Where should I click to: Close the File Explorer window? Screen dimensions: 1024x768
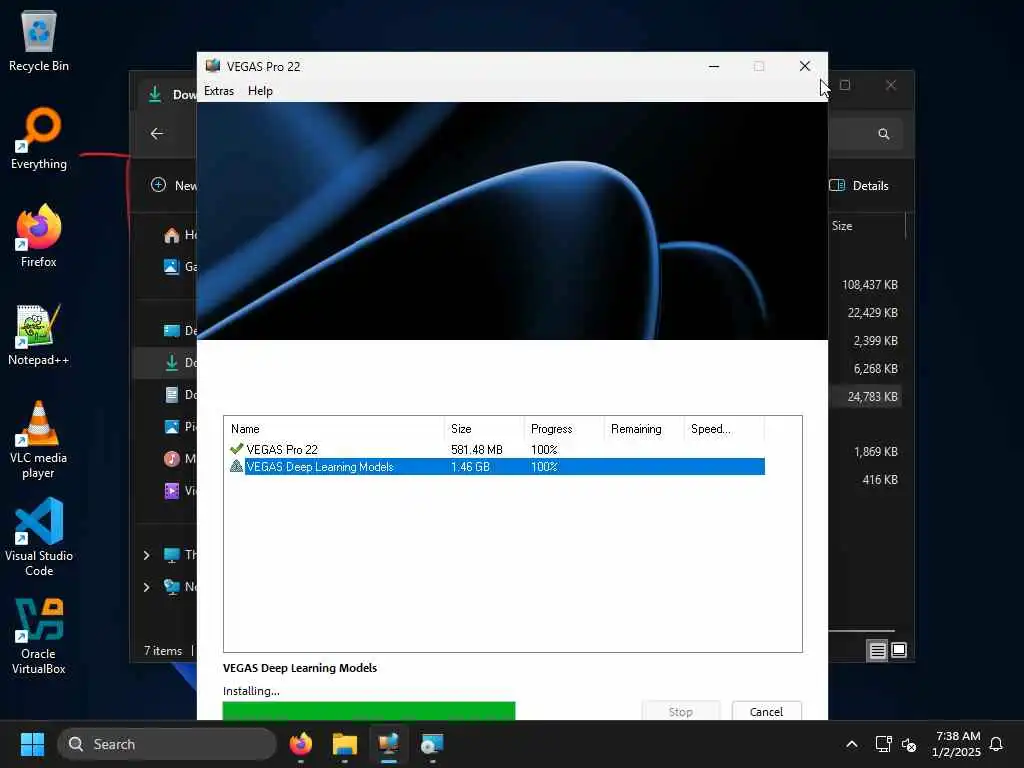(891, 85)
